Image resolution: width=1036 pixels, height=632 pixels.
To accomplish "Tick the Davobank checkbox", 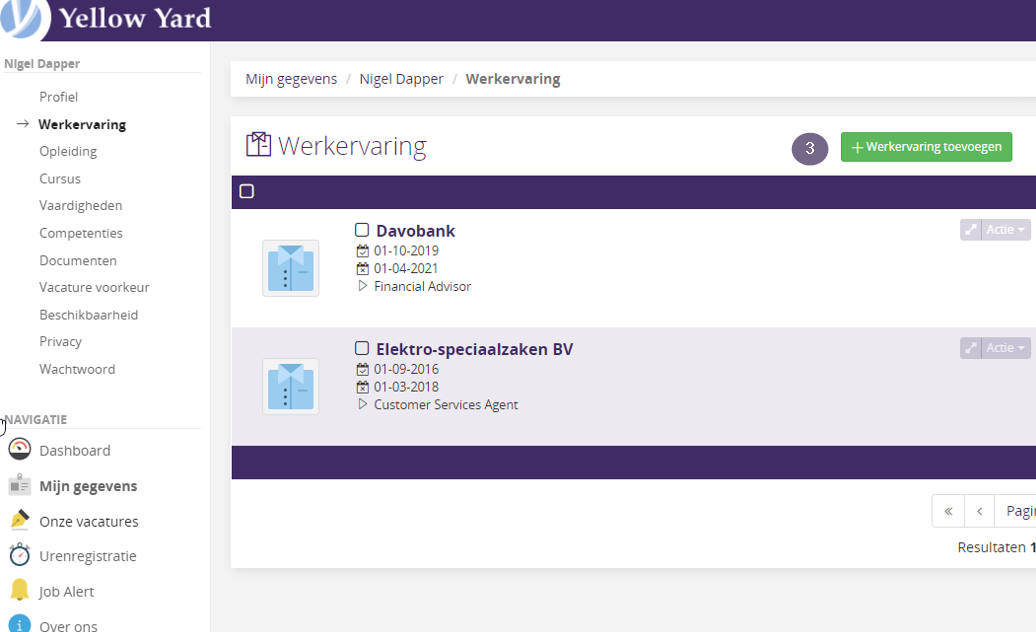I will pyautogui.click(x=362, y=230).
